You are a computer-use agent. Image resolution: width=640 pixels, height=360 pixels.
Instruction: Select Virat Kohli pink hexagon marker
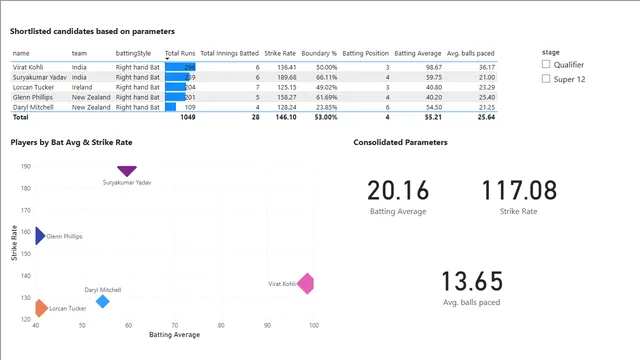pos(306,284)
